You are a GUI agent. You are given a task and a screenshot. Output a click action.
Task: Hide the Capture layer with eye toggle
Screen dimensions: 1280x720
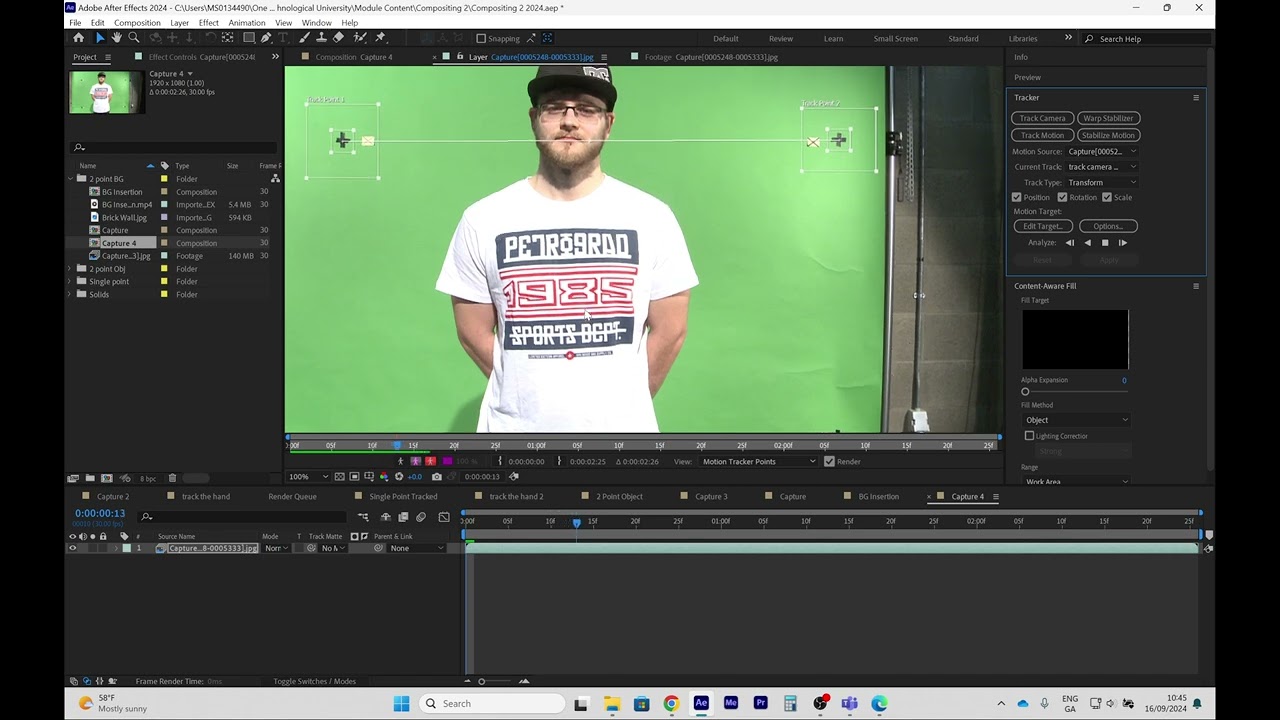pyautogui.click(x=72, y=548)
